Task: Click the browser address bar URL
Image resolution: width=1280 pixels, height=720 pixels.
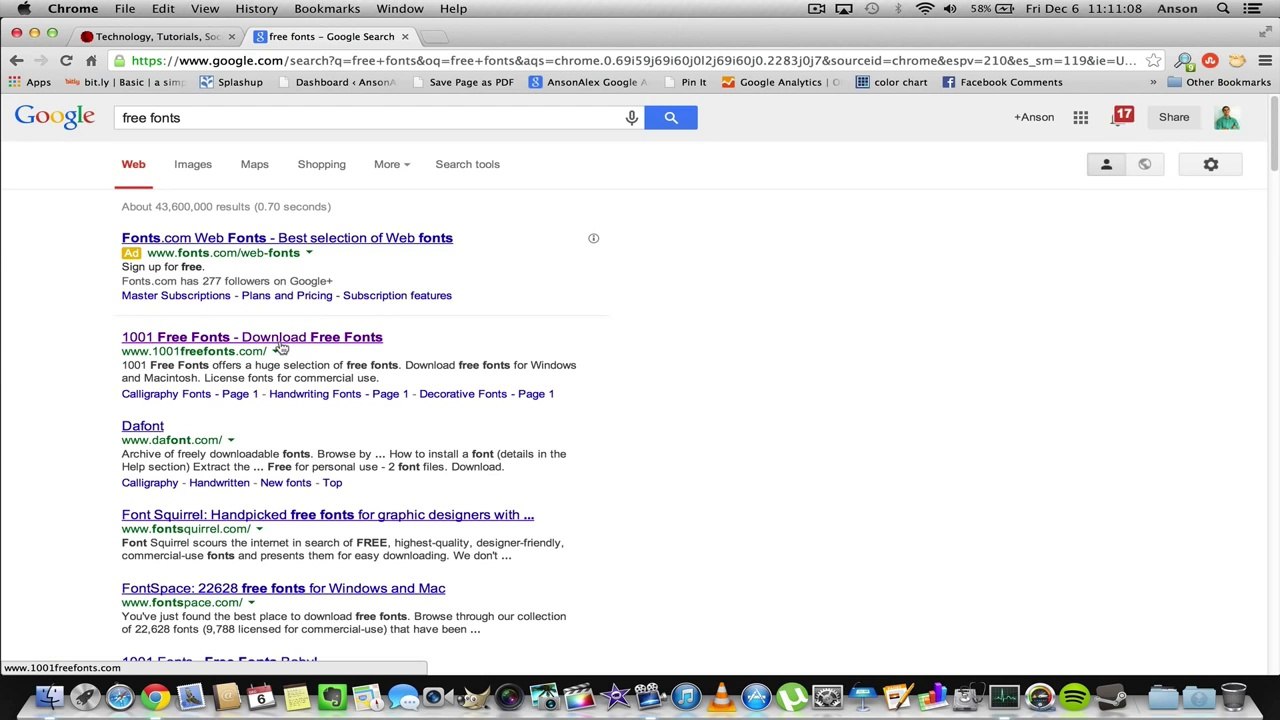Action: [633, 60]
